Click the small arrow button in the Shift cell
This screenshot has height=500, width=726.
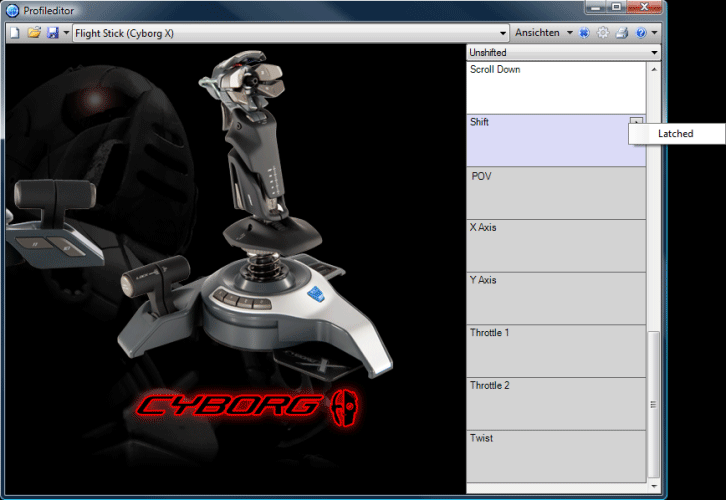(x=637, y=122)
